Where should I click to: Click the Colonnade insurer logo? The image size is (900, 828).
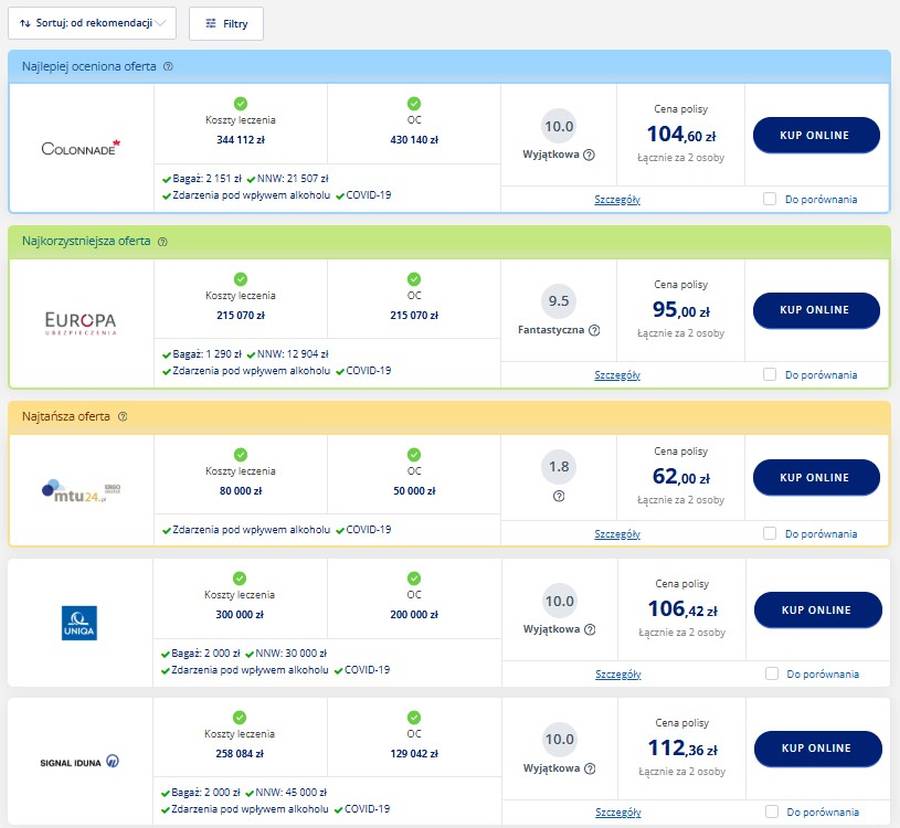[x=81, y=148]
